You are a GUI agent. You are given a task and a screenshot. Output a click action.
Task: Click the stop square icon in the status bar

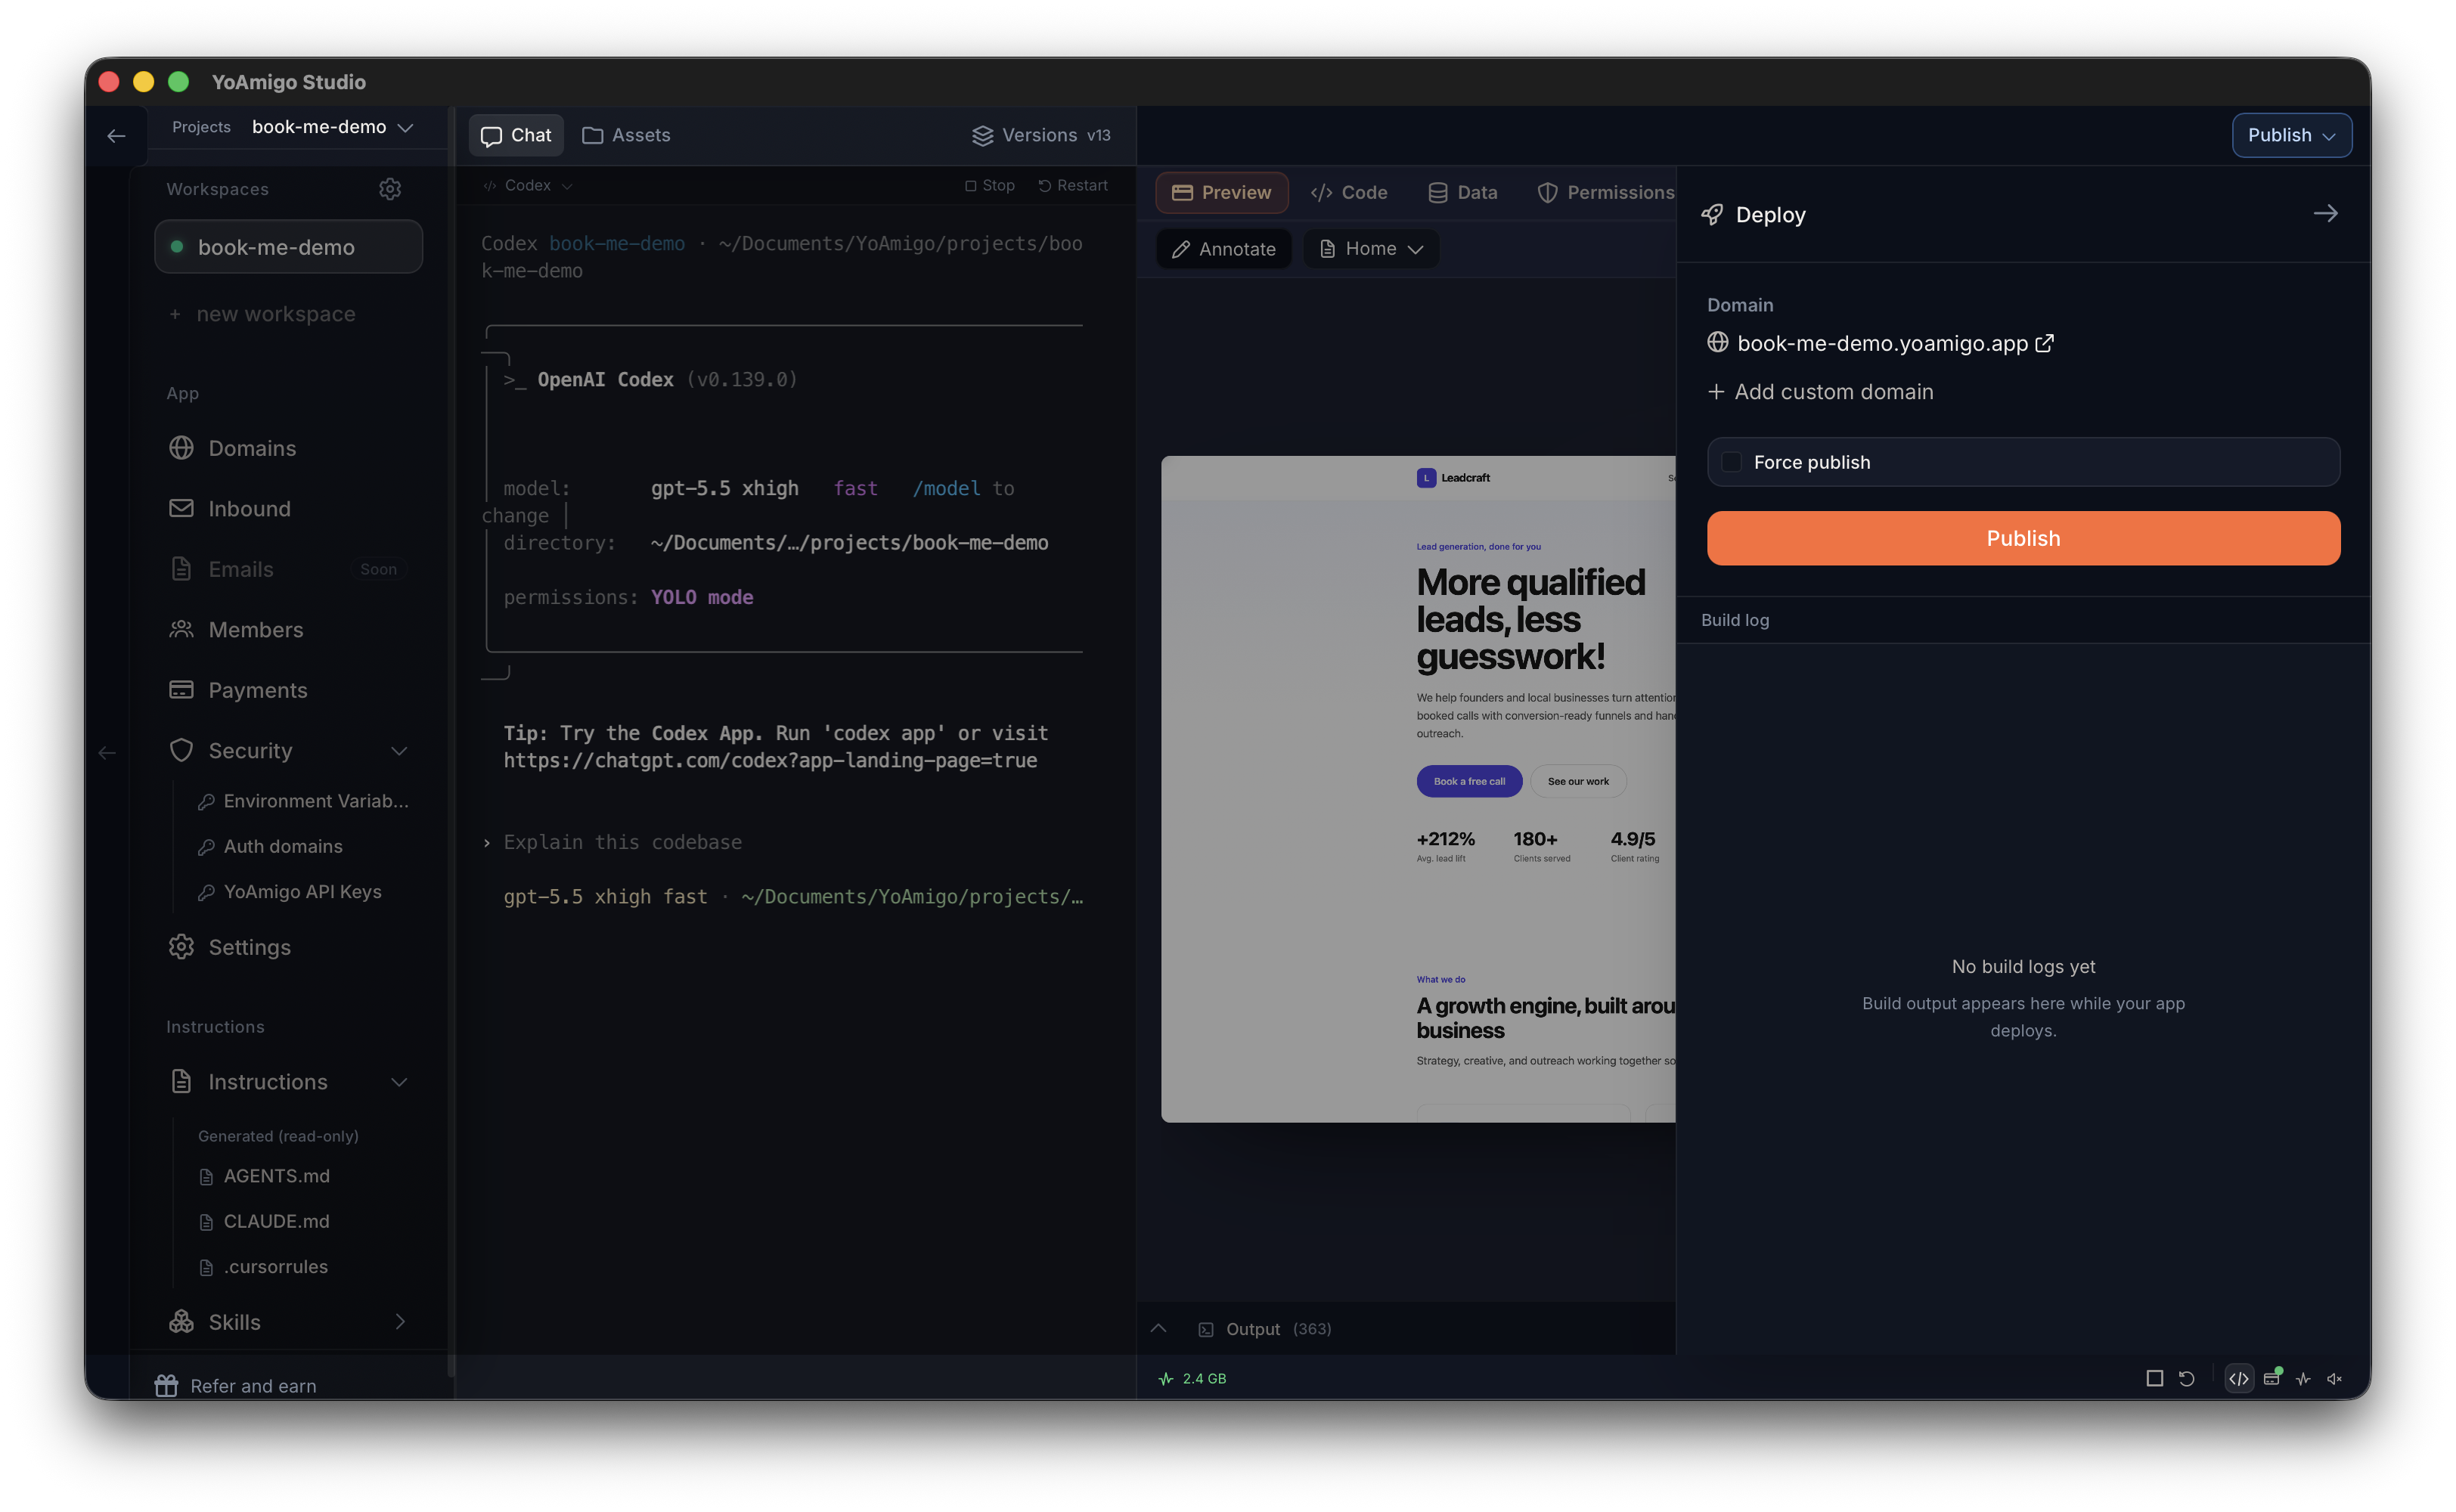pos(2154,1378)
